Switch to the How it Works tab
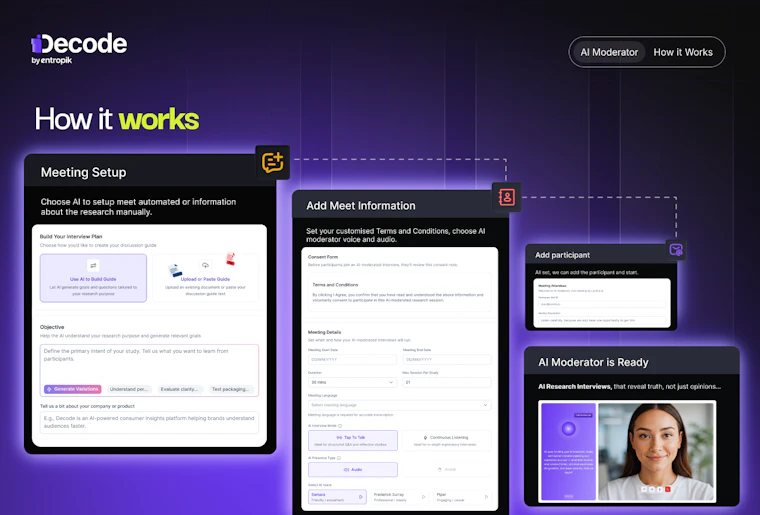The width and height of the screenshot is (760, 515). click(683, 52)
